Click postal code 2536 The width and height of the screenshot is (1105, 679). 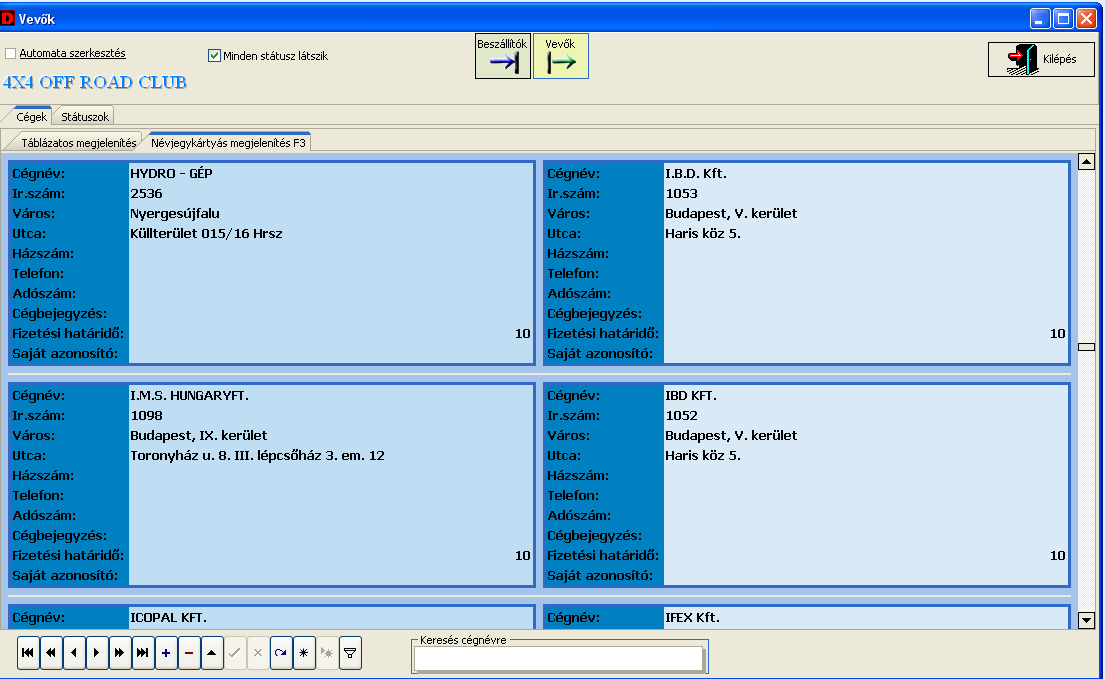coord(146,194)
